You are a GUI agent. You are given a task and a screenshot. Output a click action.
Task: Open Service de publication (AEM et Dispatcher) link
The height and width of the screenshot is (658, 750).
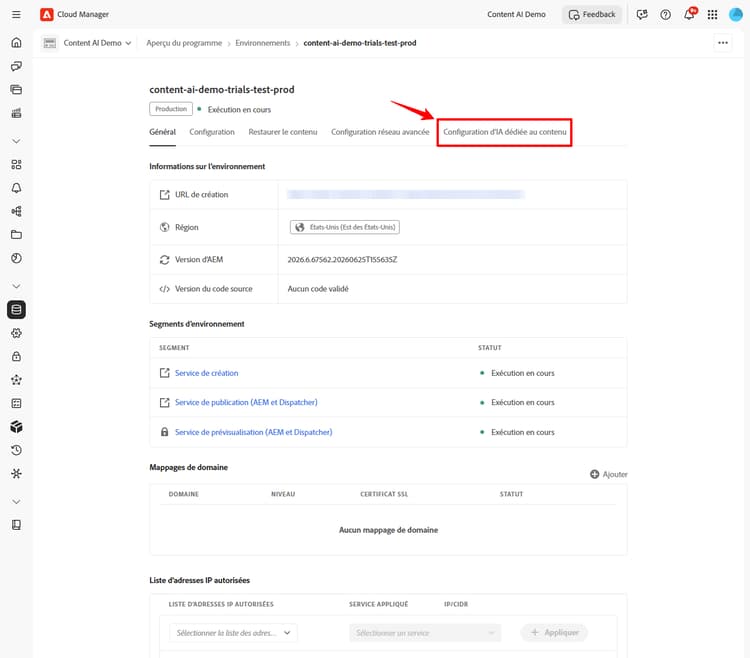tap(246, 403)
